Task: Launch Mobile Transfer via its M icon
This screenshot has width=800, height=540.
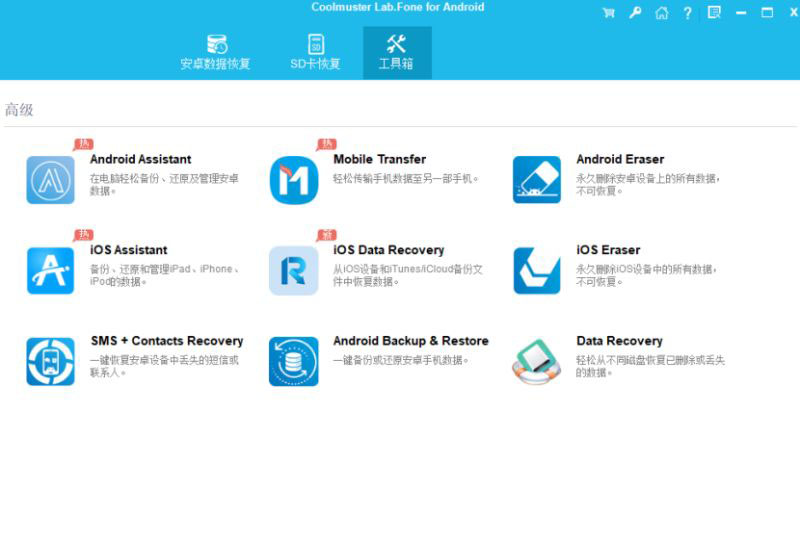Action: (x=293, y=180)
